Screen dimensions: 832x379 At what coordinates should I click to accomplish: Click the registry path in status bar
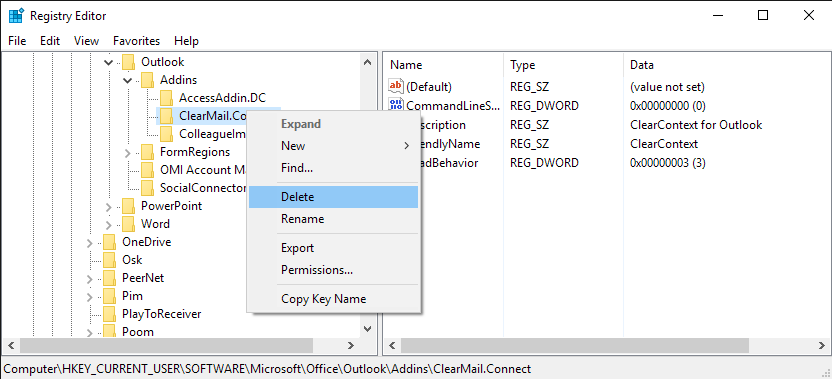point(267,368)
